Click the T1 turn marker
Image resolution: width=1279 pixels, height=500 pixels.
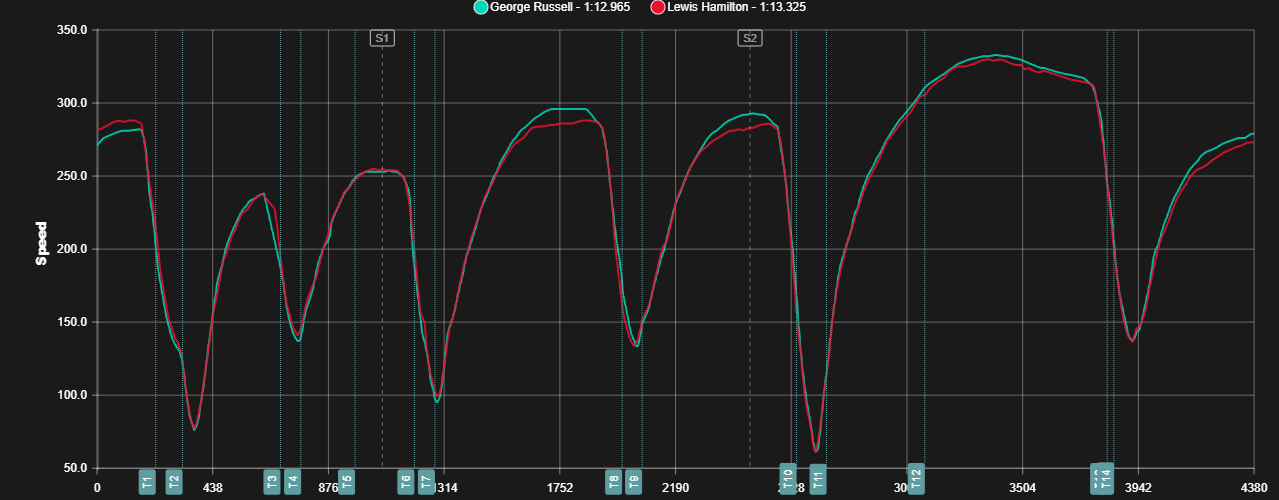click(147, 481)
